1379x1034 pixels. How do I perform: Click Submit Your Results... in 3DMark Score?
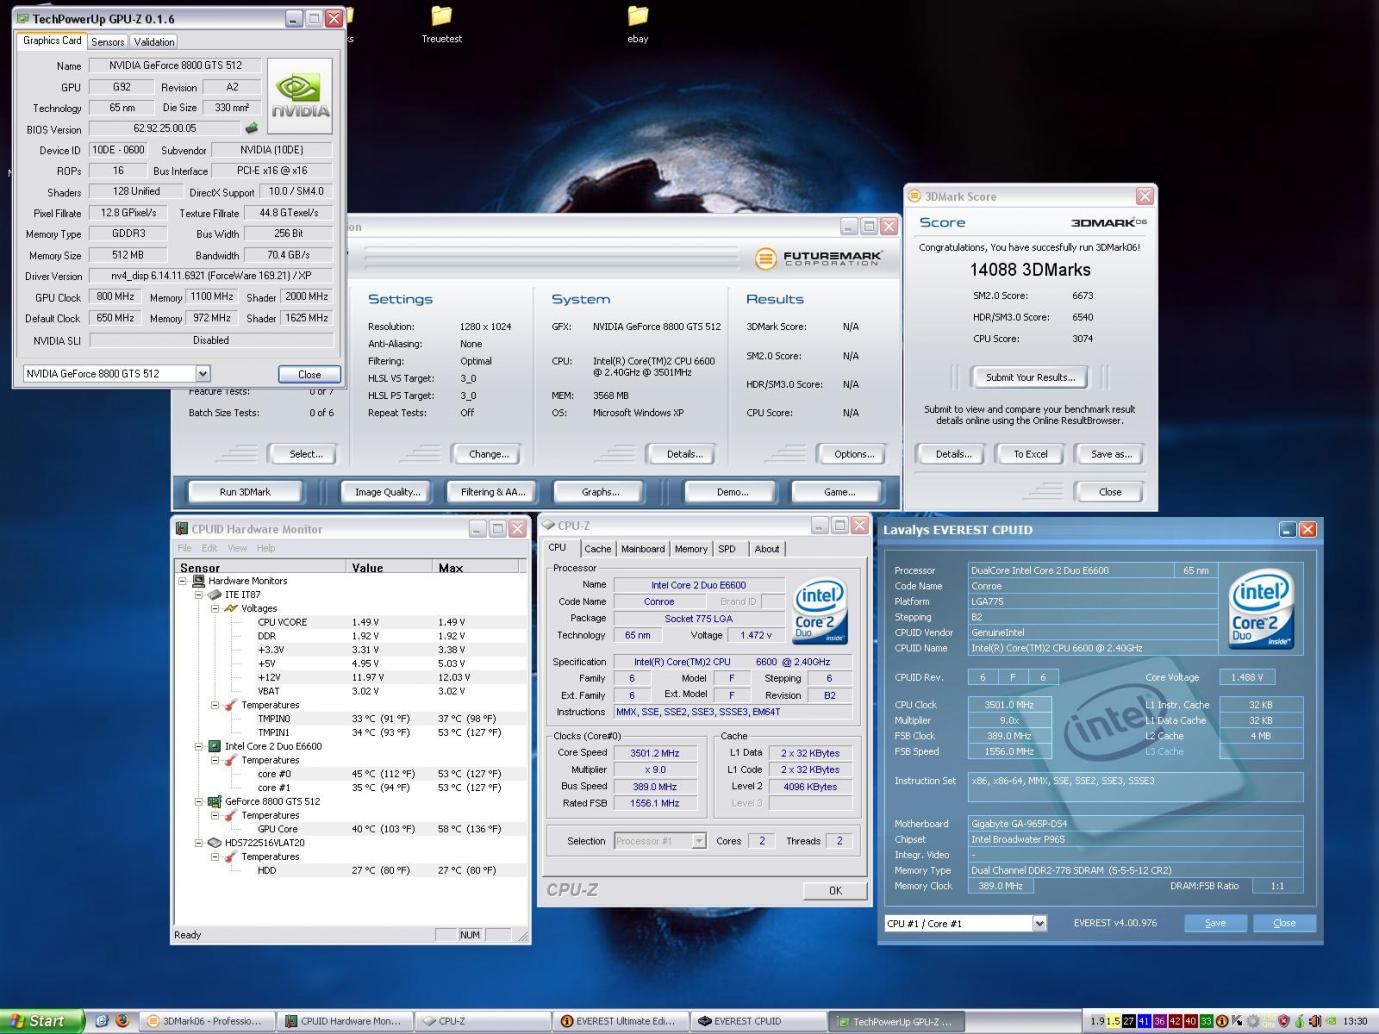tap(1030, 377)
